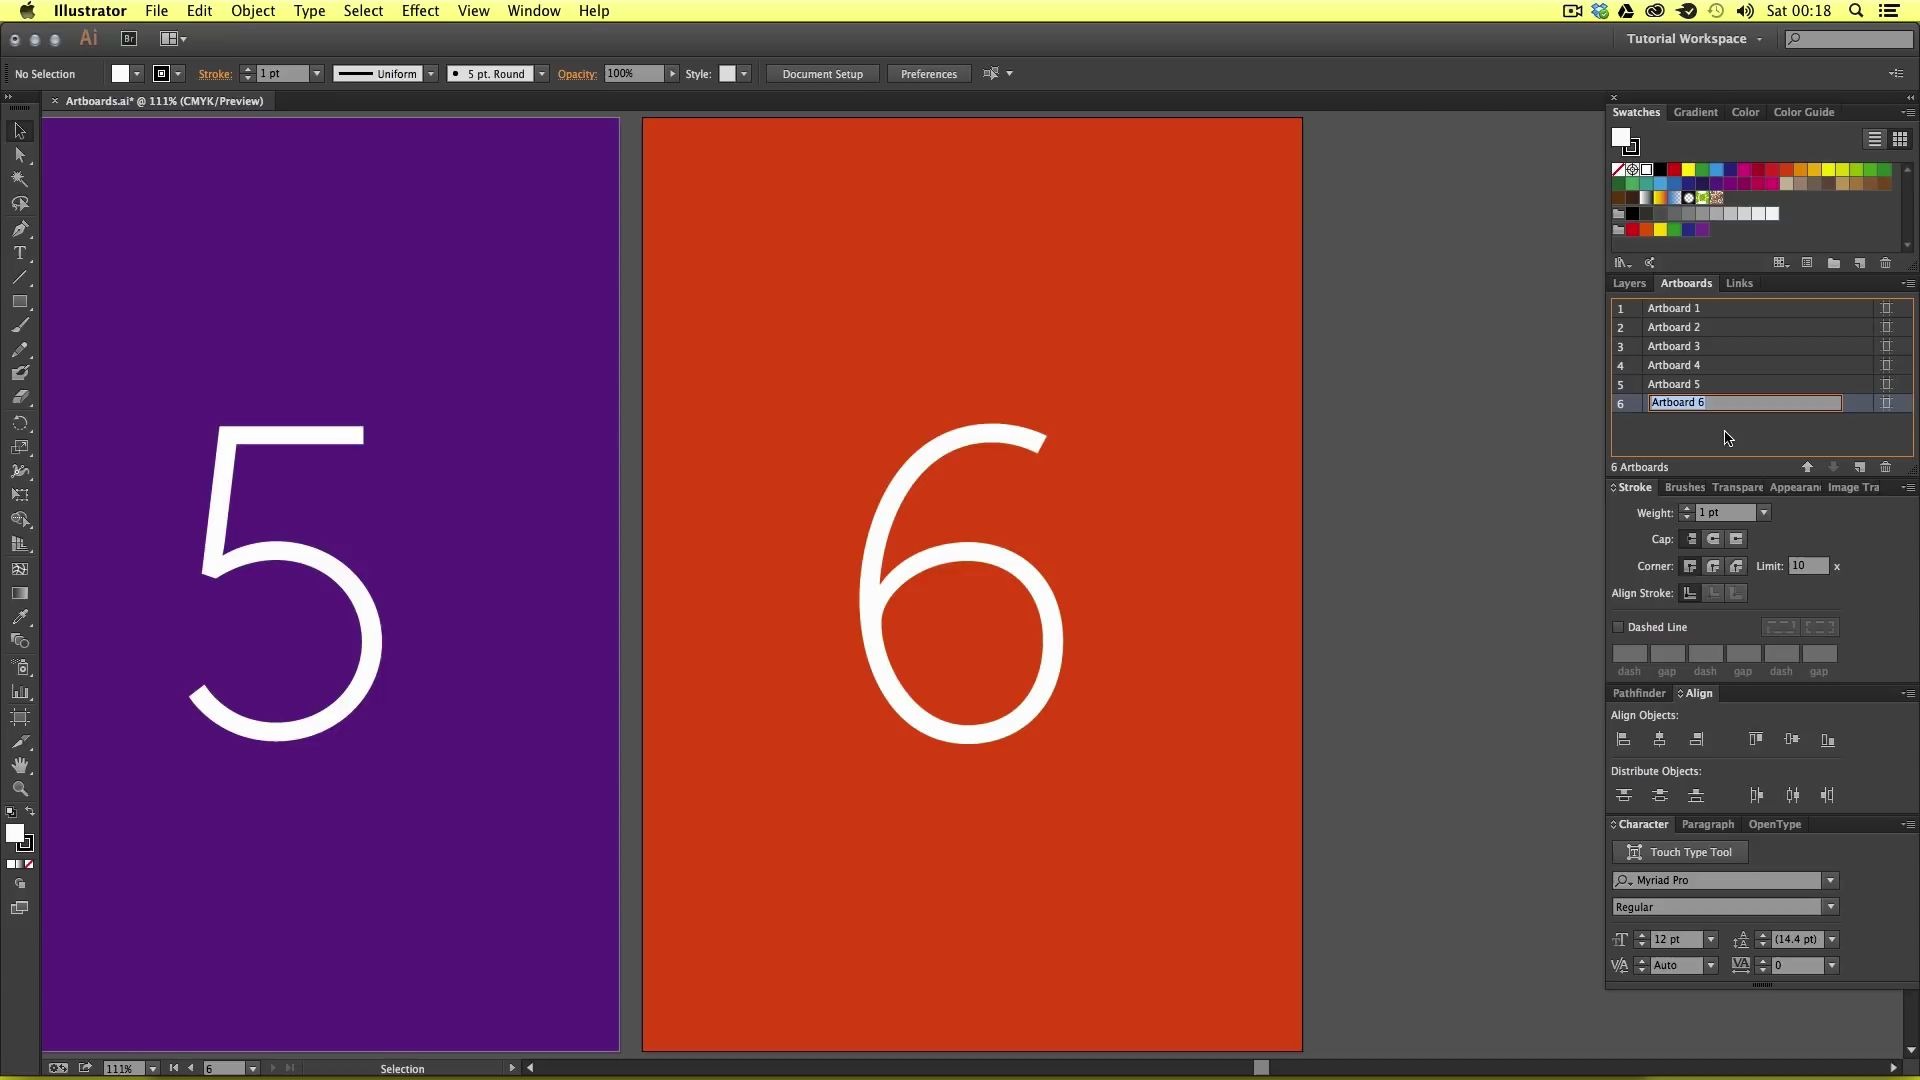Select the Hand tool

coord(19,765)
